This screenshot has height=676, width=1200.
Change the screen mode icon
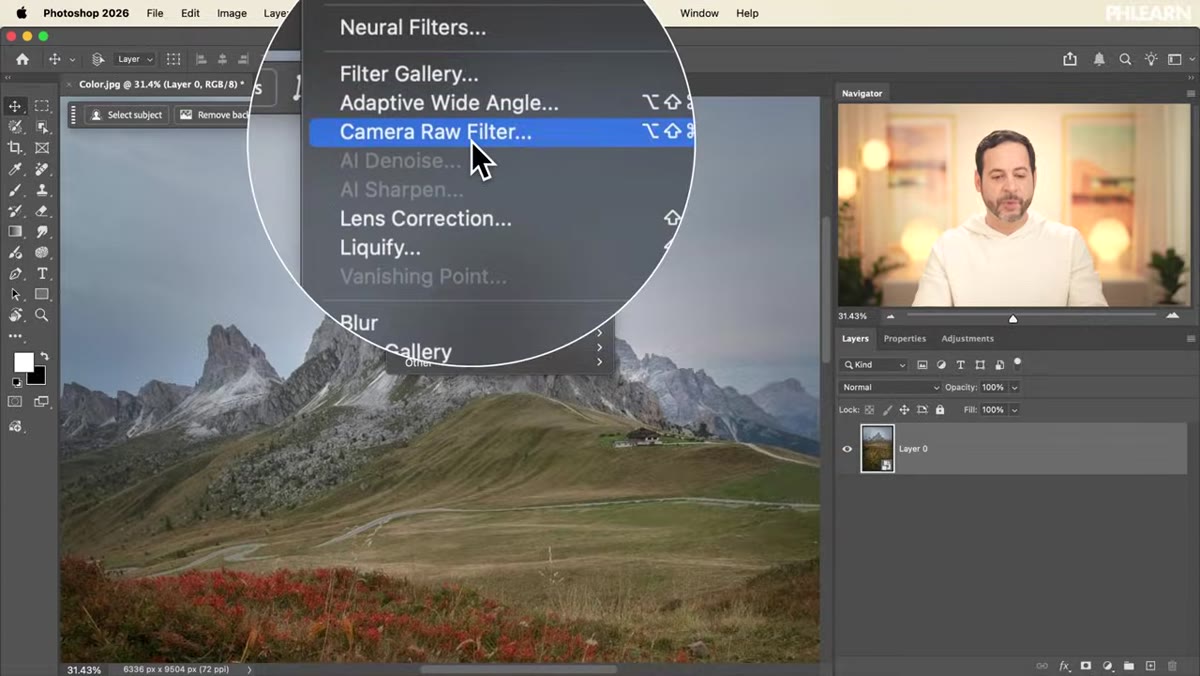click(x=42, y=402)
